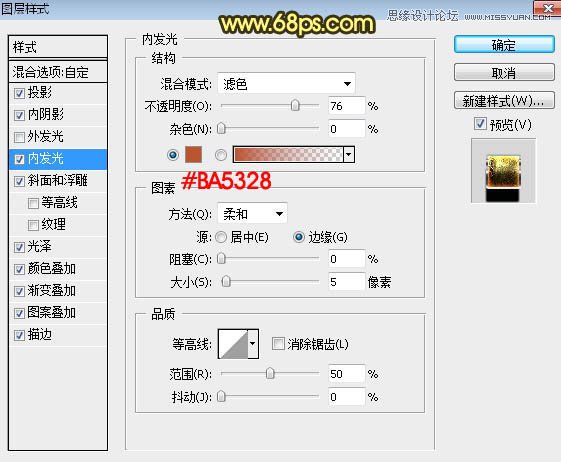561x462 pixels.
Task: Click the 新建样式 new style button
Action: click(504, 101)
